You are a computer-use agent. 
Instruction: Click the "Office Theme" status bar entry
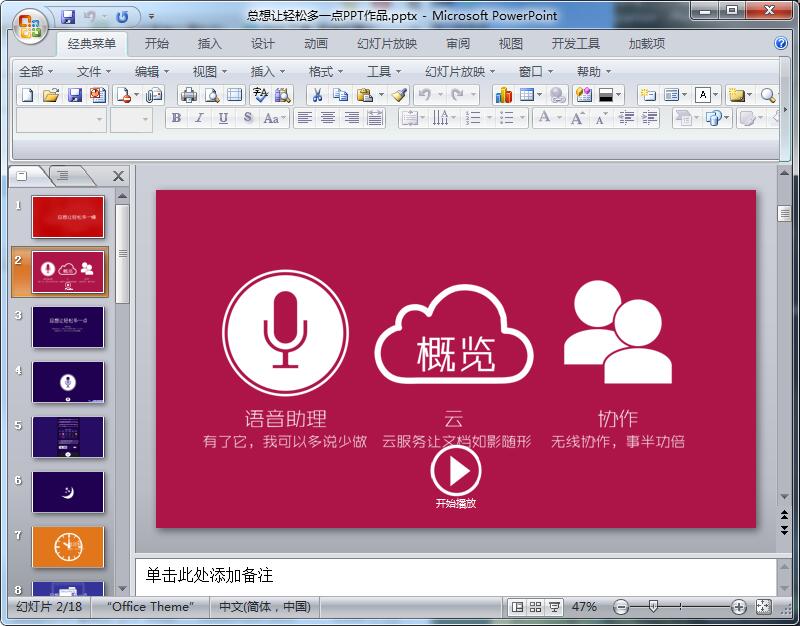pos(151,607)
